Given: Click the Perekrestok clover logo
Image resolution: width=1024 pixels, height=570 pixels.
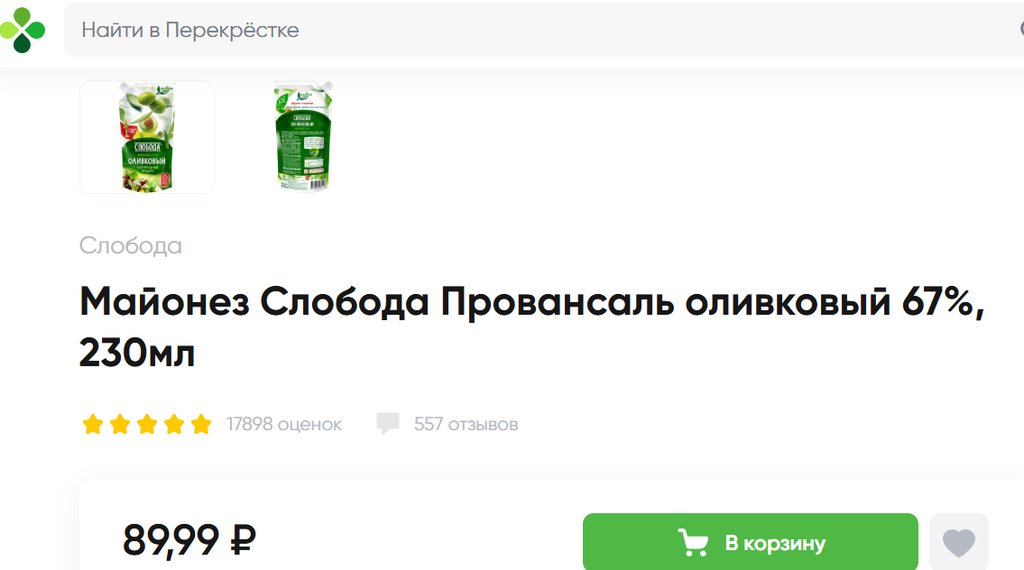Looking at the screenshot, I should [22, 30].
